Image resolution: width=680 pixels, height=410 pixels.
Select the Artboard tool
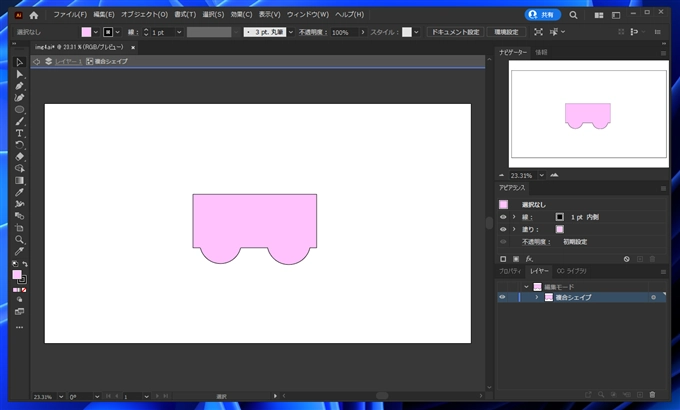19,227
